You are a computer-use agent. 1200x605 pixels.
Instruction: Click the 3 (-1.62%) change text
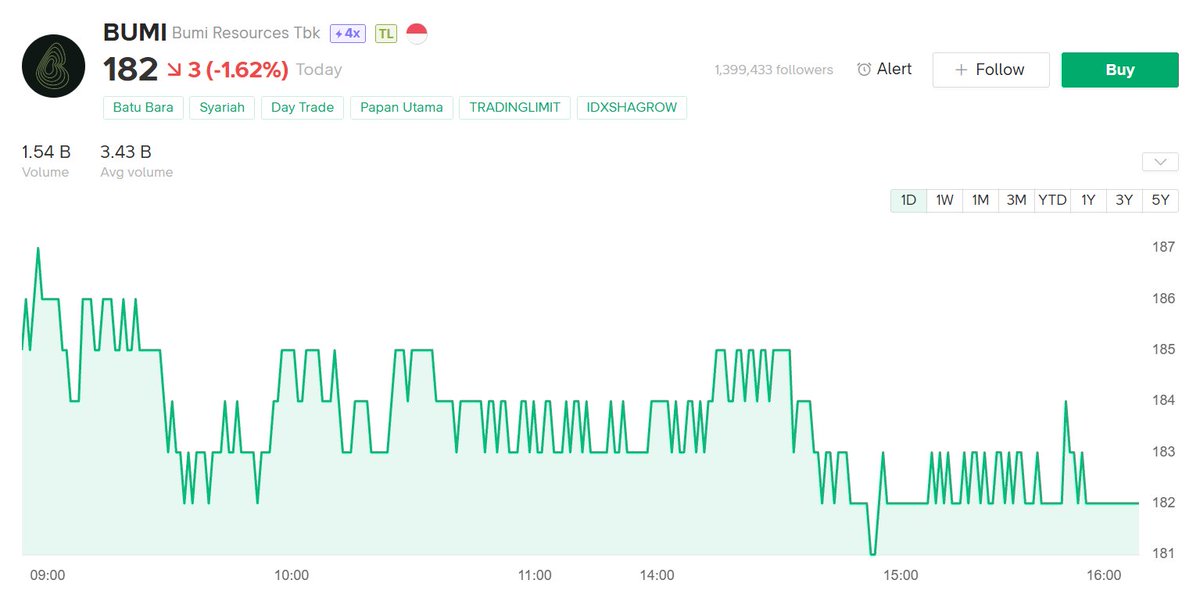coord(239,70)
